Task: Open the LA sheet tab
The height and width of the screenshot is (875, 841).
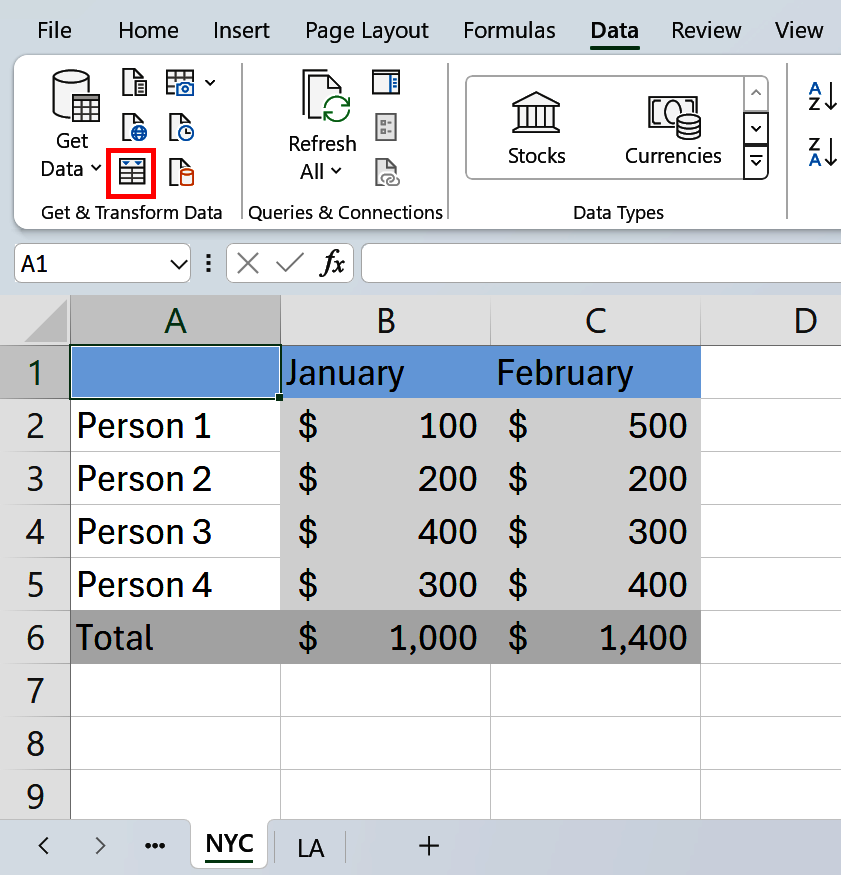Action: pyautogui.click(x=310, y=846)
